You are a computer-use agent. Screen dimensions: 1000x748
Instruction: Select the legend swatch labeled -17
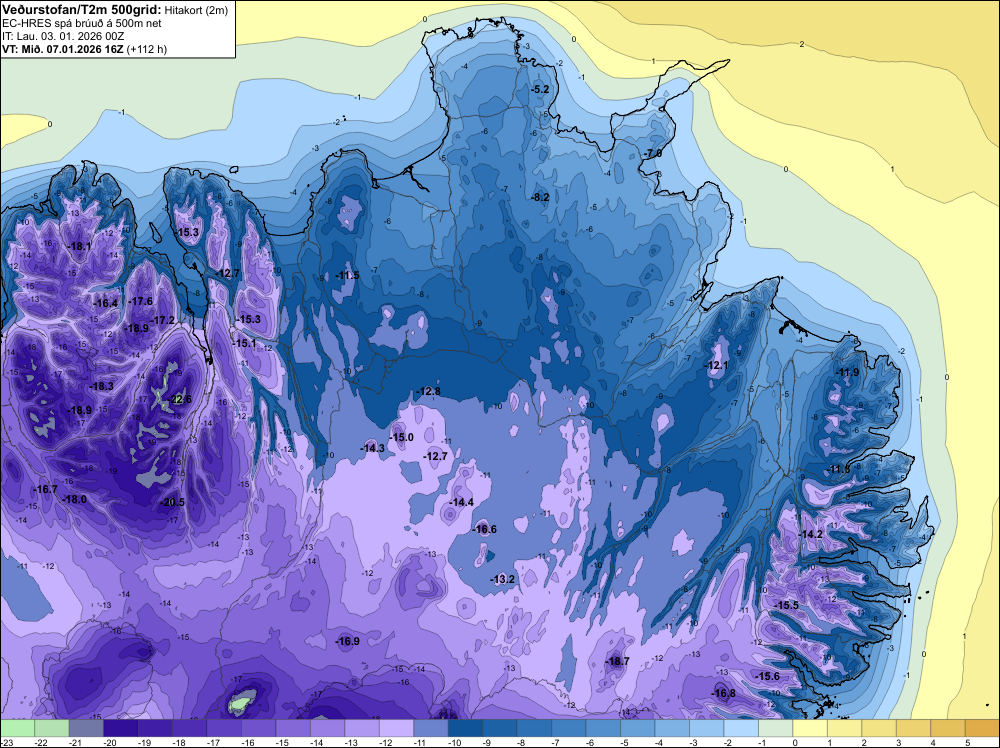click(224, 728)
